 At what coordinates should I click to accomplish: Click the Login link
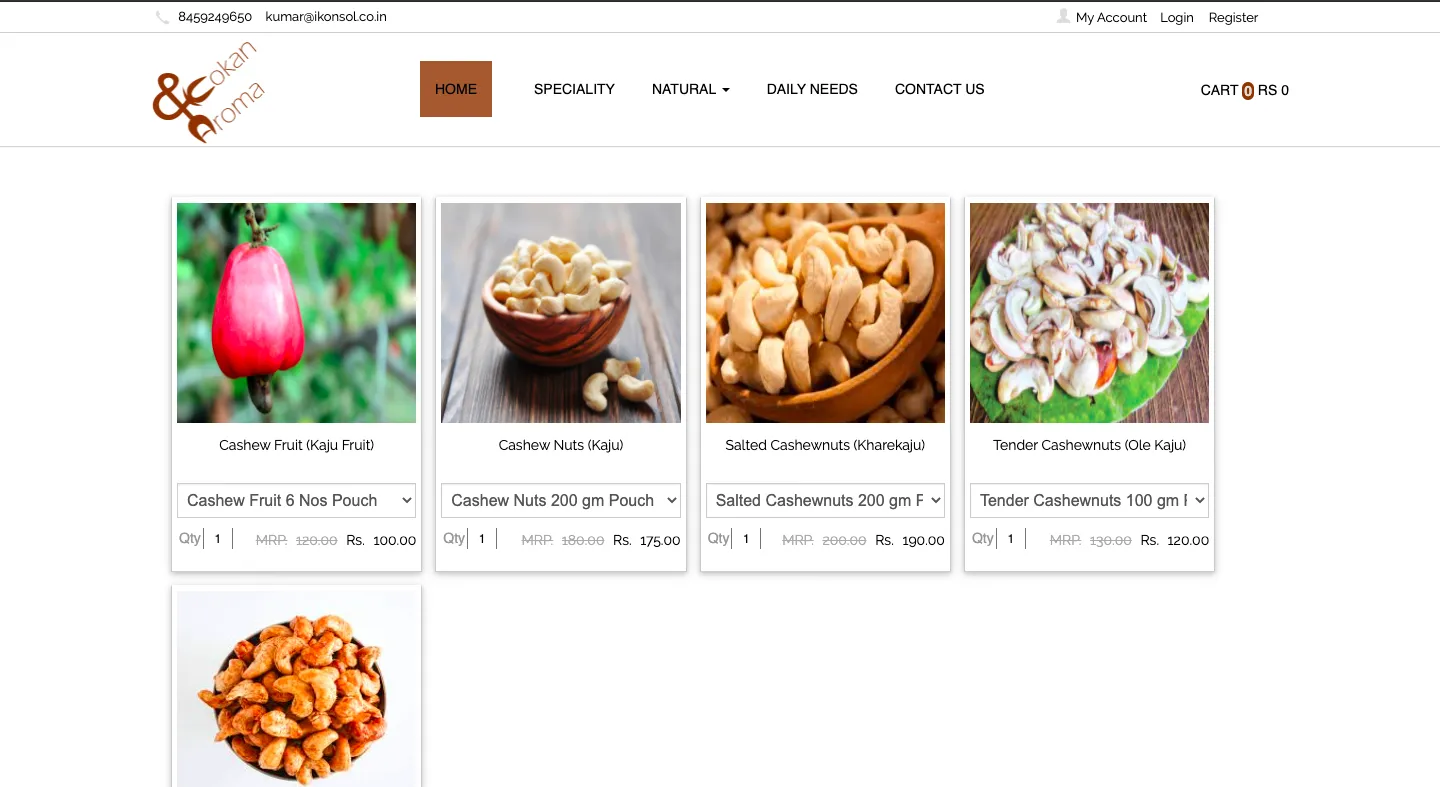(x=1177, y=17)
